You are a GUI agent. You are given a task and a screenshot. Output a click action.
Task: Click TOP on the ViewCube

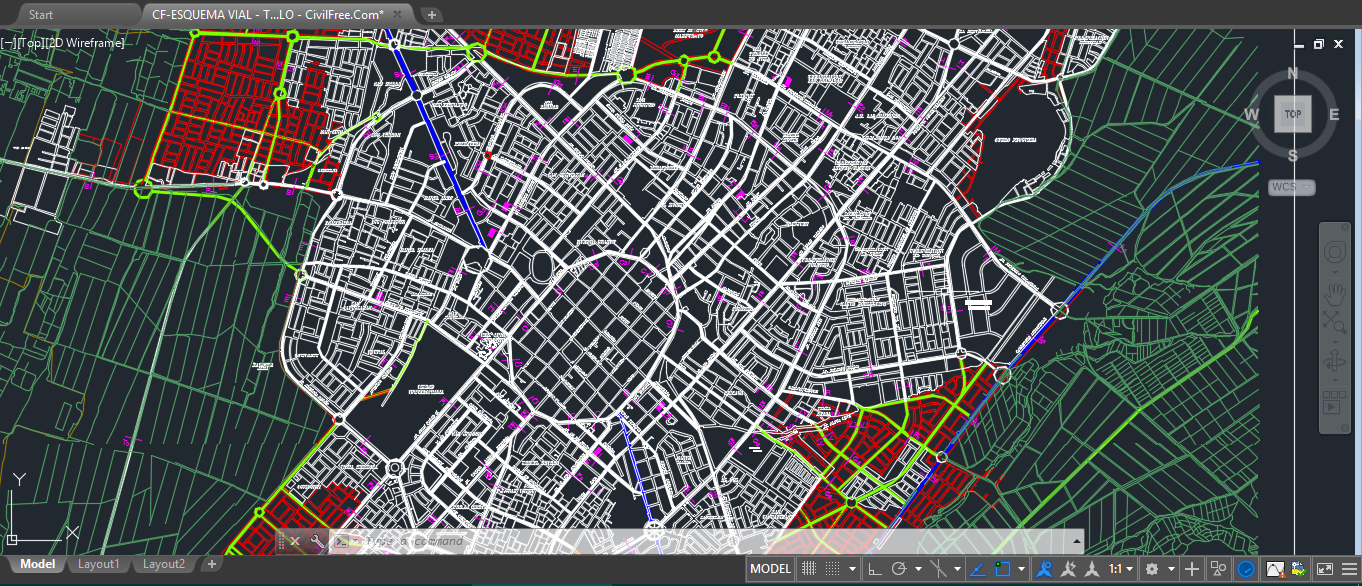pyautogui.click(x=1292, y=113)
